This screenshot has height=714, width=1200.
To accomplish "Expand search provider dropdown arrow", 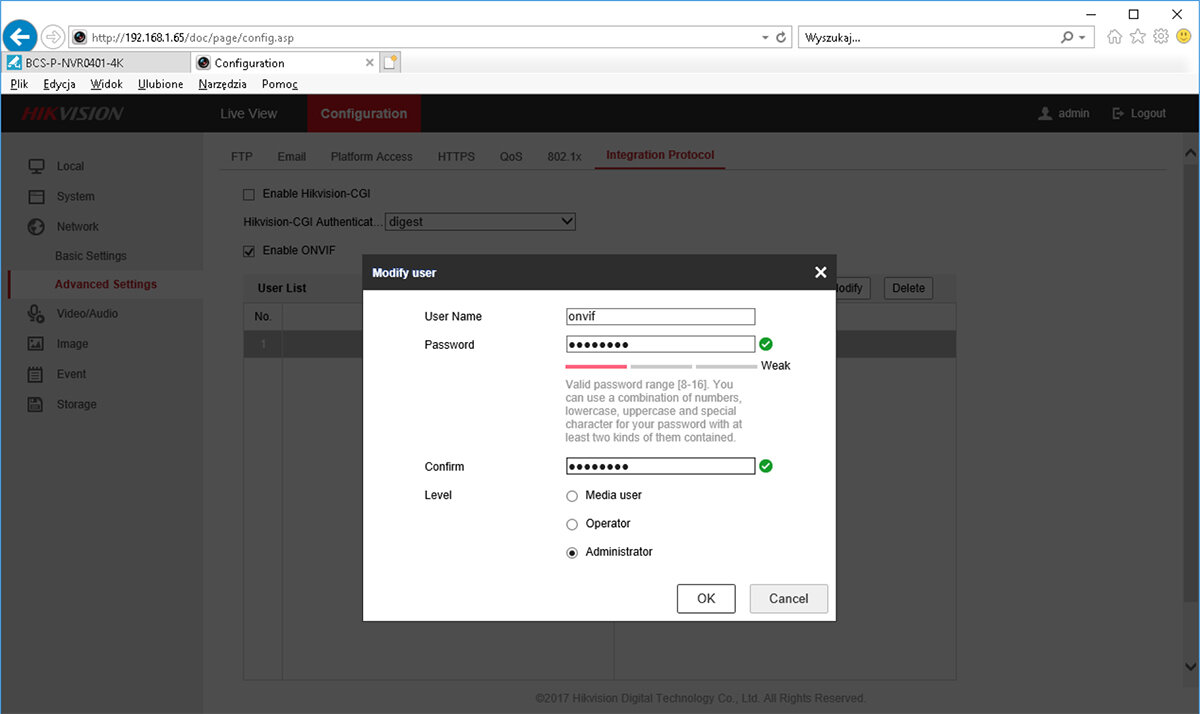I will click(x=1083, y=37).
